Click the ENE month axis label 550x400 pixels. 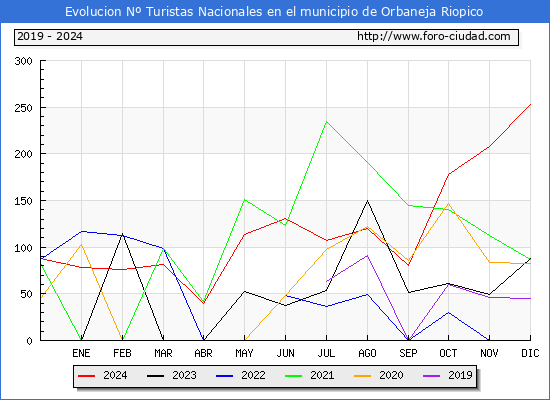pos(81,353)
